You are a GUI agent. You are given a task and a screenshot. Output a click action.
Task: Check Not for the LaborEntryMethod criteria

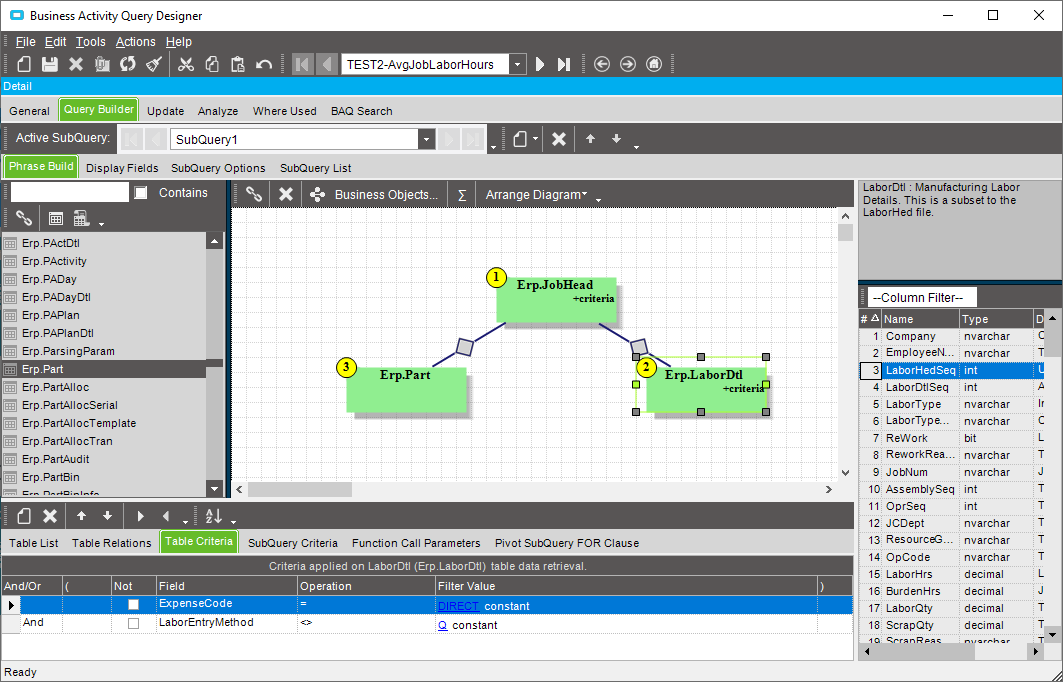[134, 624]
